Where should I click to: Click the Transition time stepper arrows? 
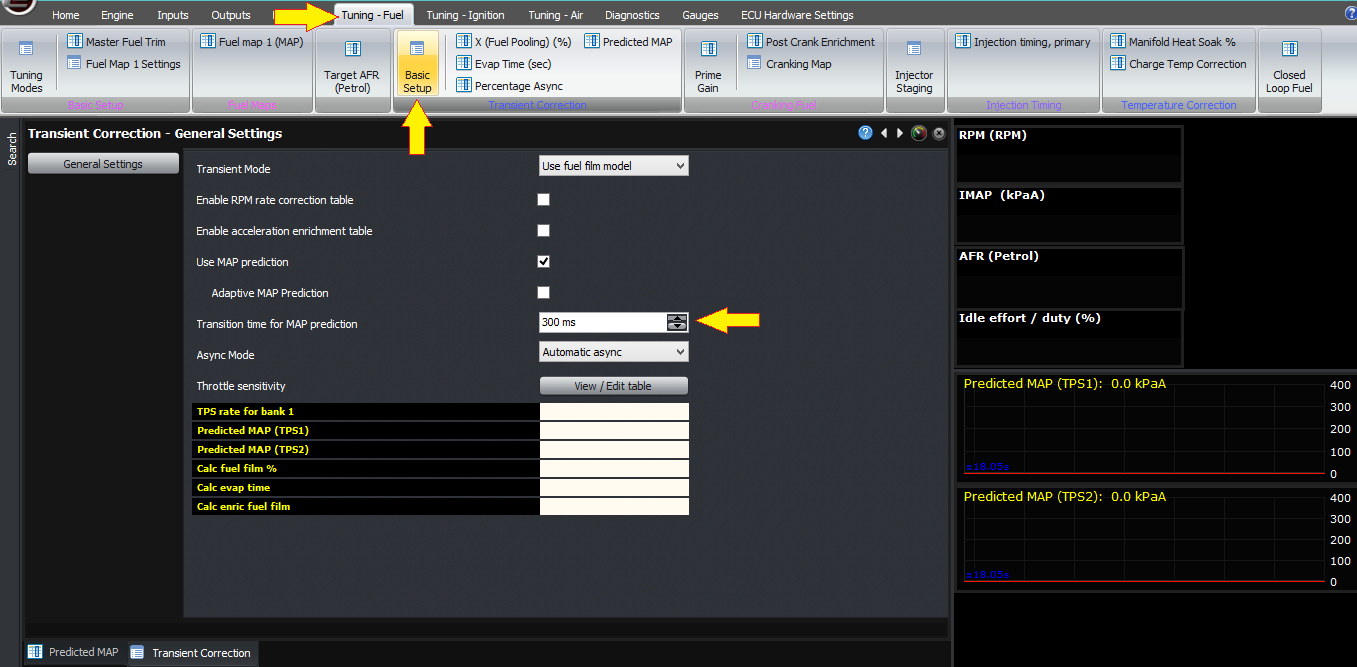pos(677,322)
